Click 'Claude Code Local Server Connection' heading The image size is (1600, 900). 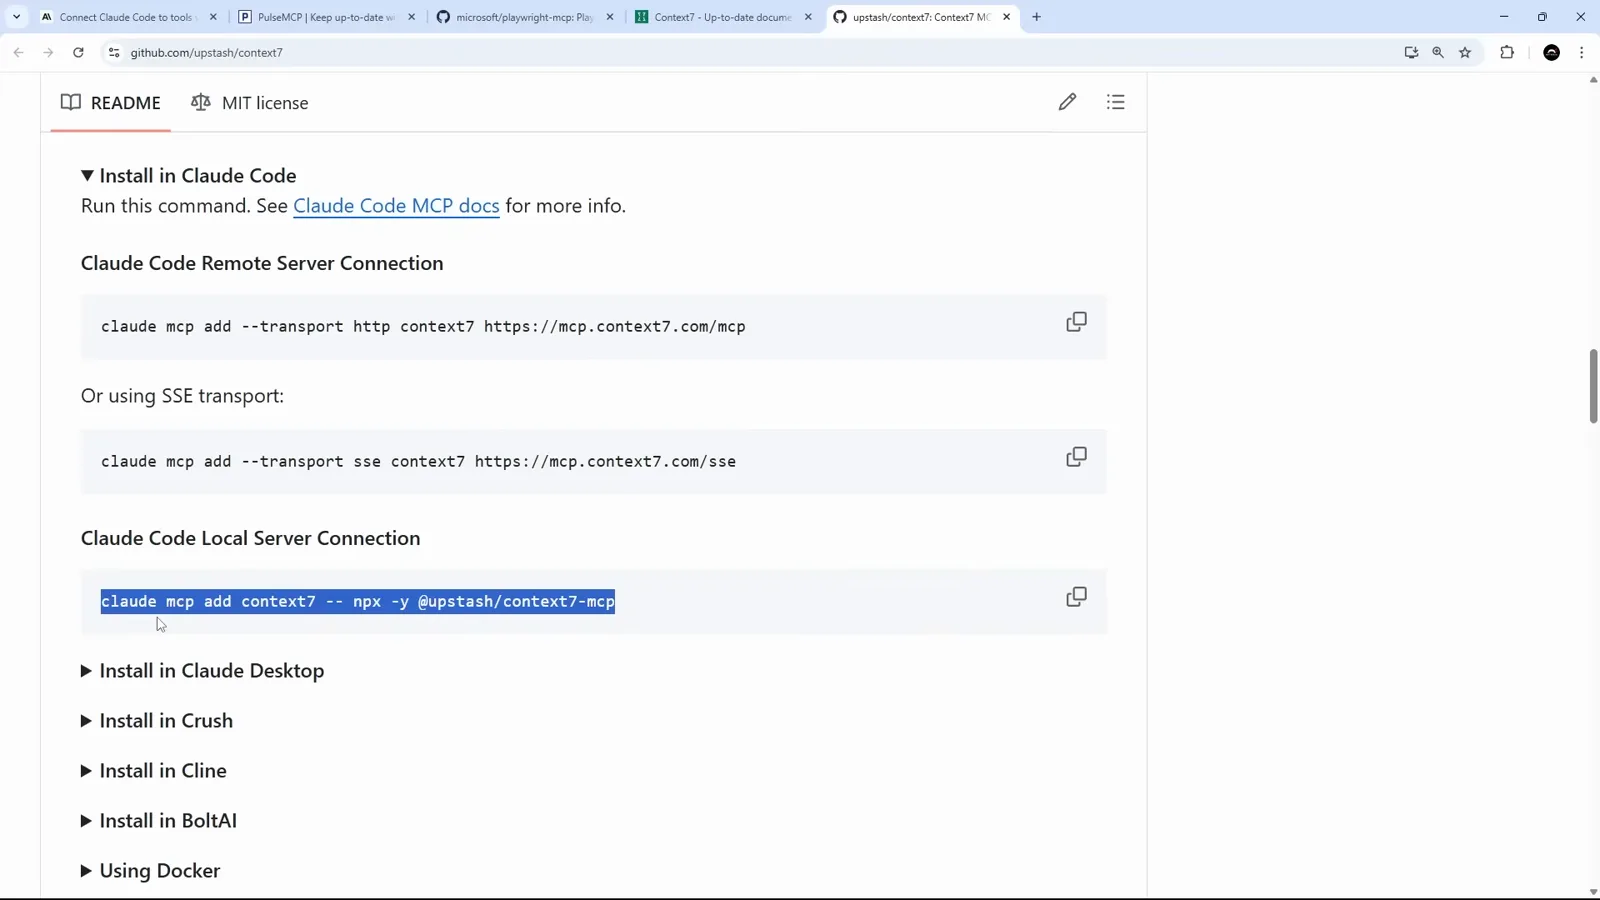point(251,538)
